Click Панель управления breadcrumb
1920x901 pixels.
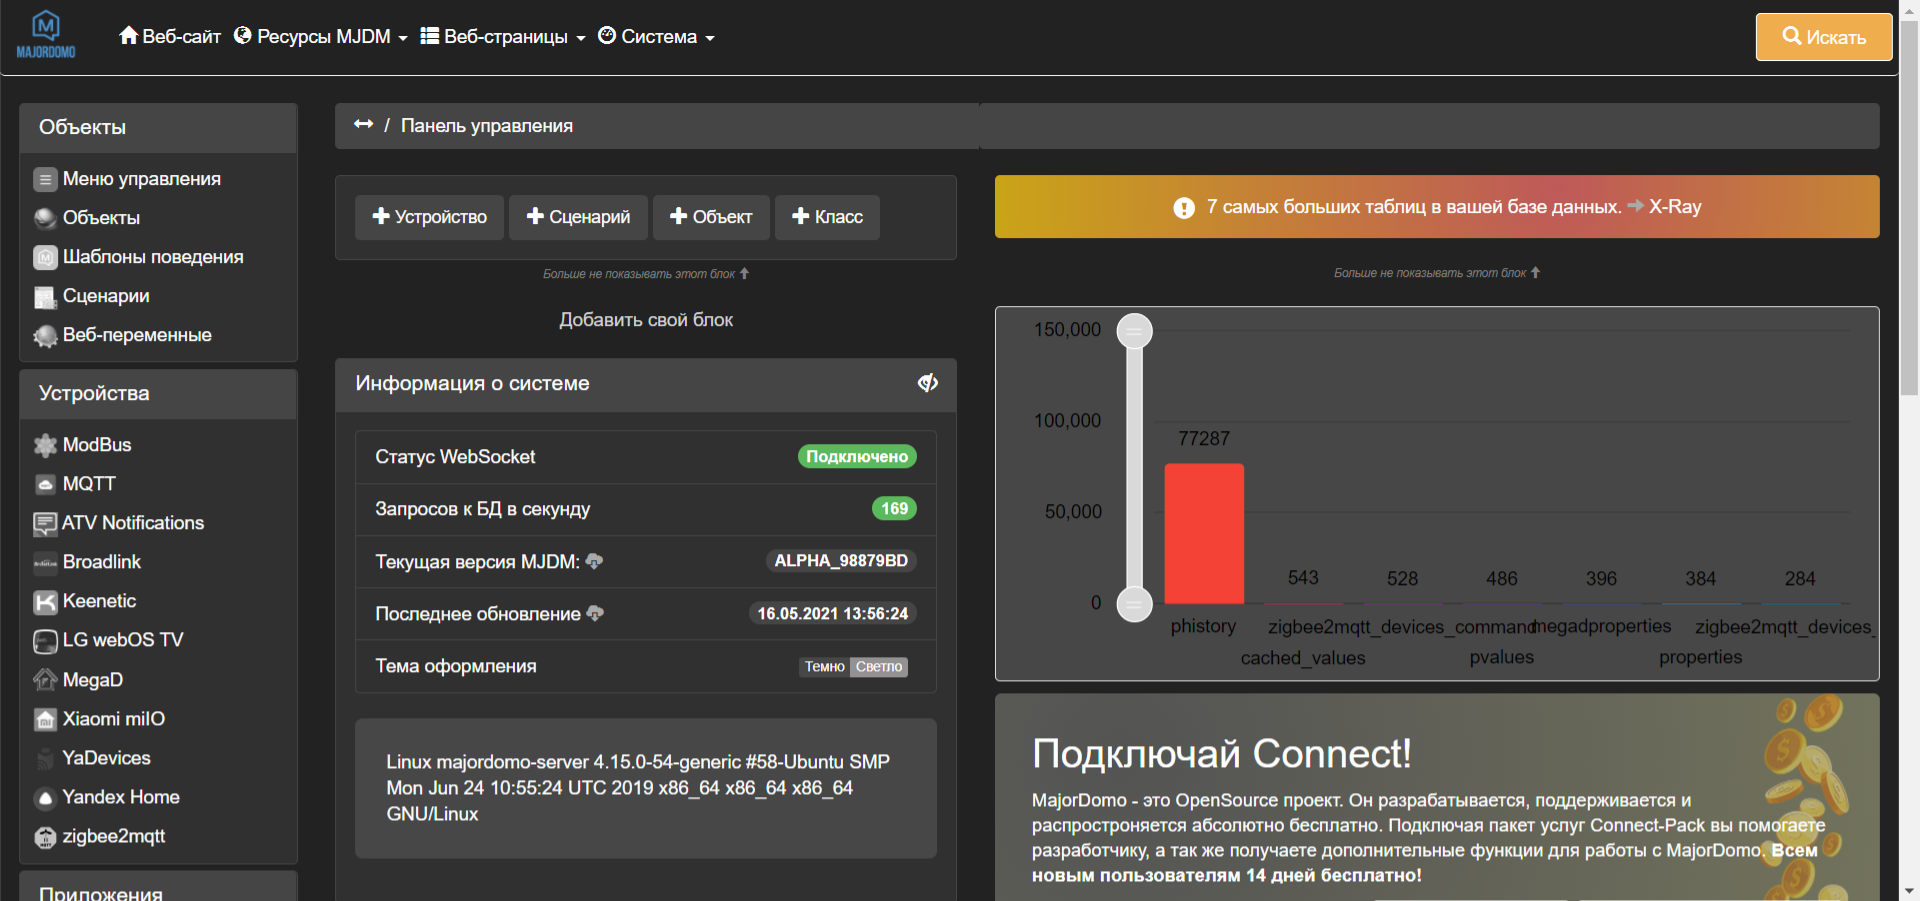[487, 126]
